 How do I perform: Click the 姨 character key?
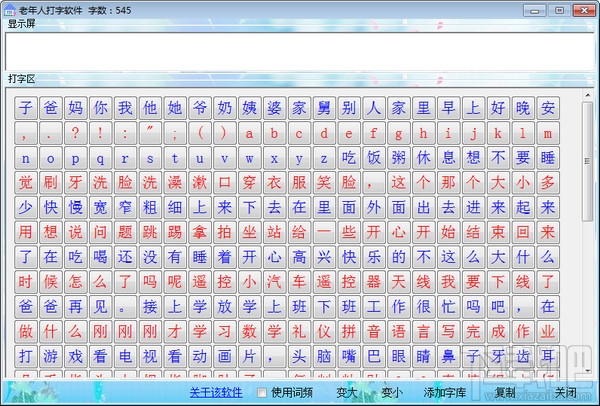(249, 108)
